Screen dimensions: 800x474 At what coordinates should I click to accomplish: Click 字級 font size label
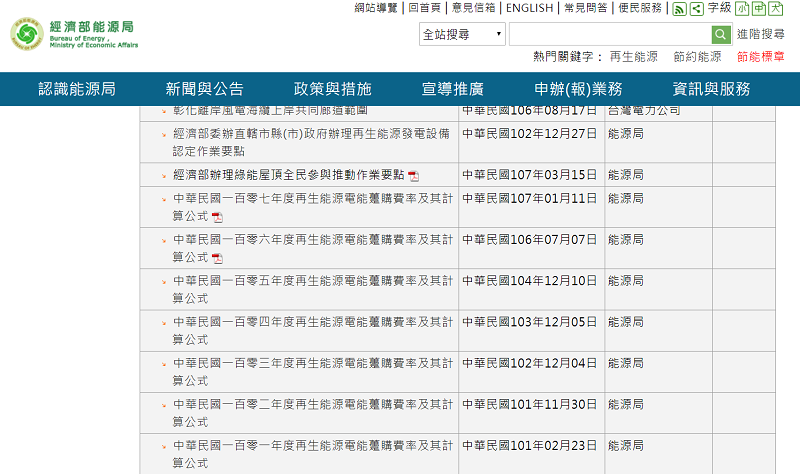click(720, 8)
